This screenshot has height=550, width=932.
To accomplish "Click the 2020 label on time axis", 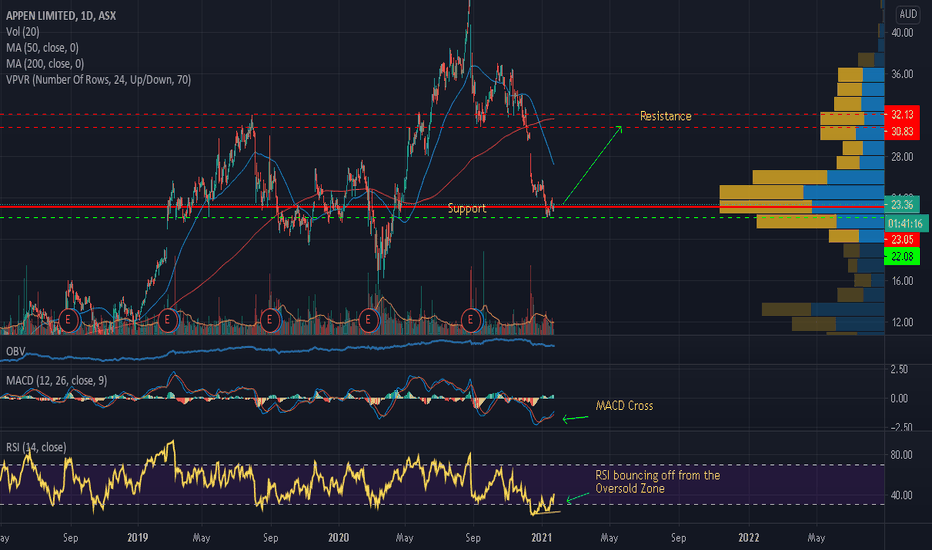I will pyautogui.click(x=338, y=538).
